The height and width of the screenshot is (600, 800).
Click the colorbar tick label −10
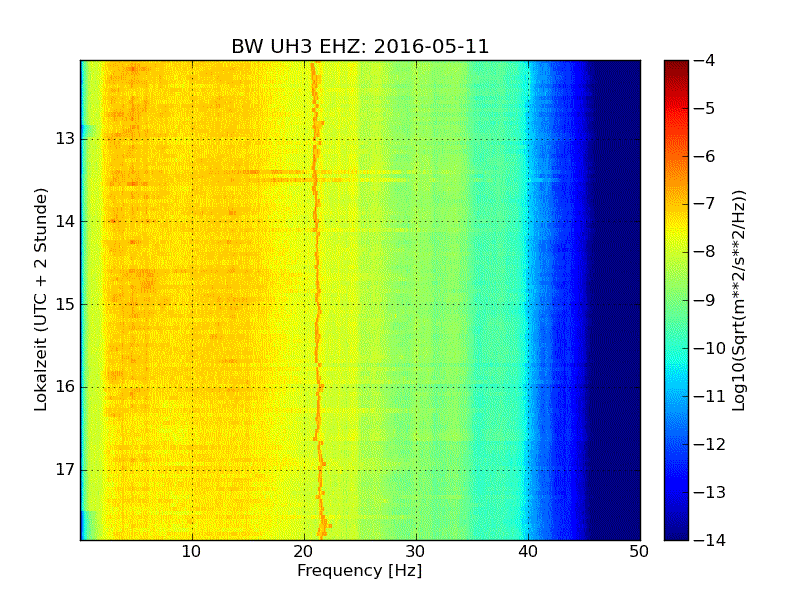coord(709,348)
